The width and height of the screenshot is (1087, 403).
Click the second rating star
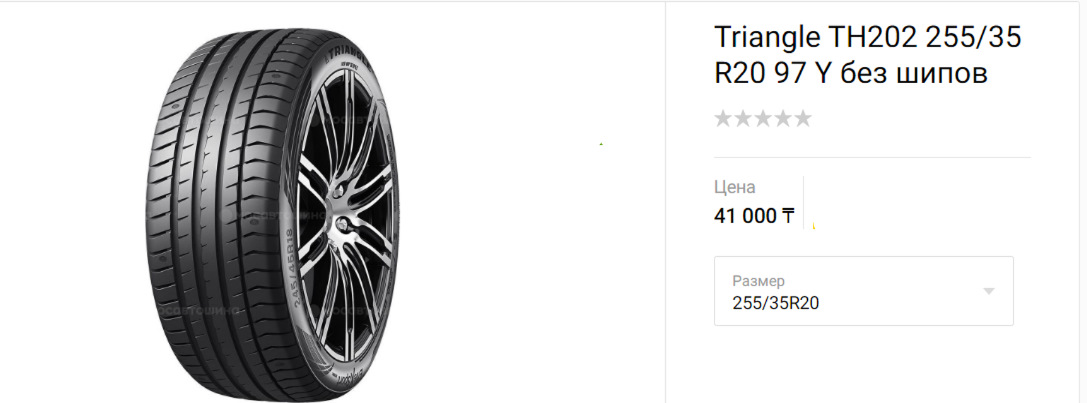click(743, 119)
